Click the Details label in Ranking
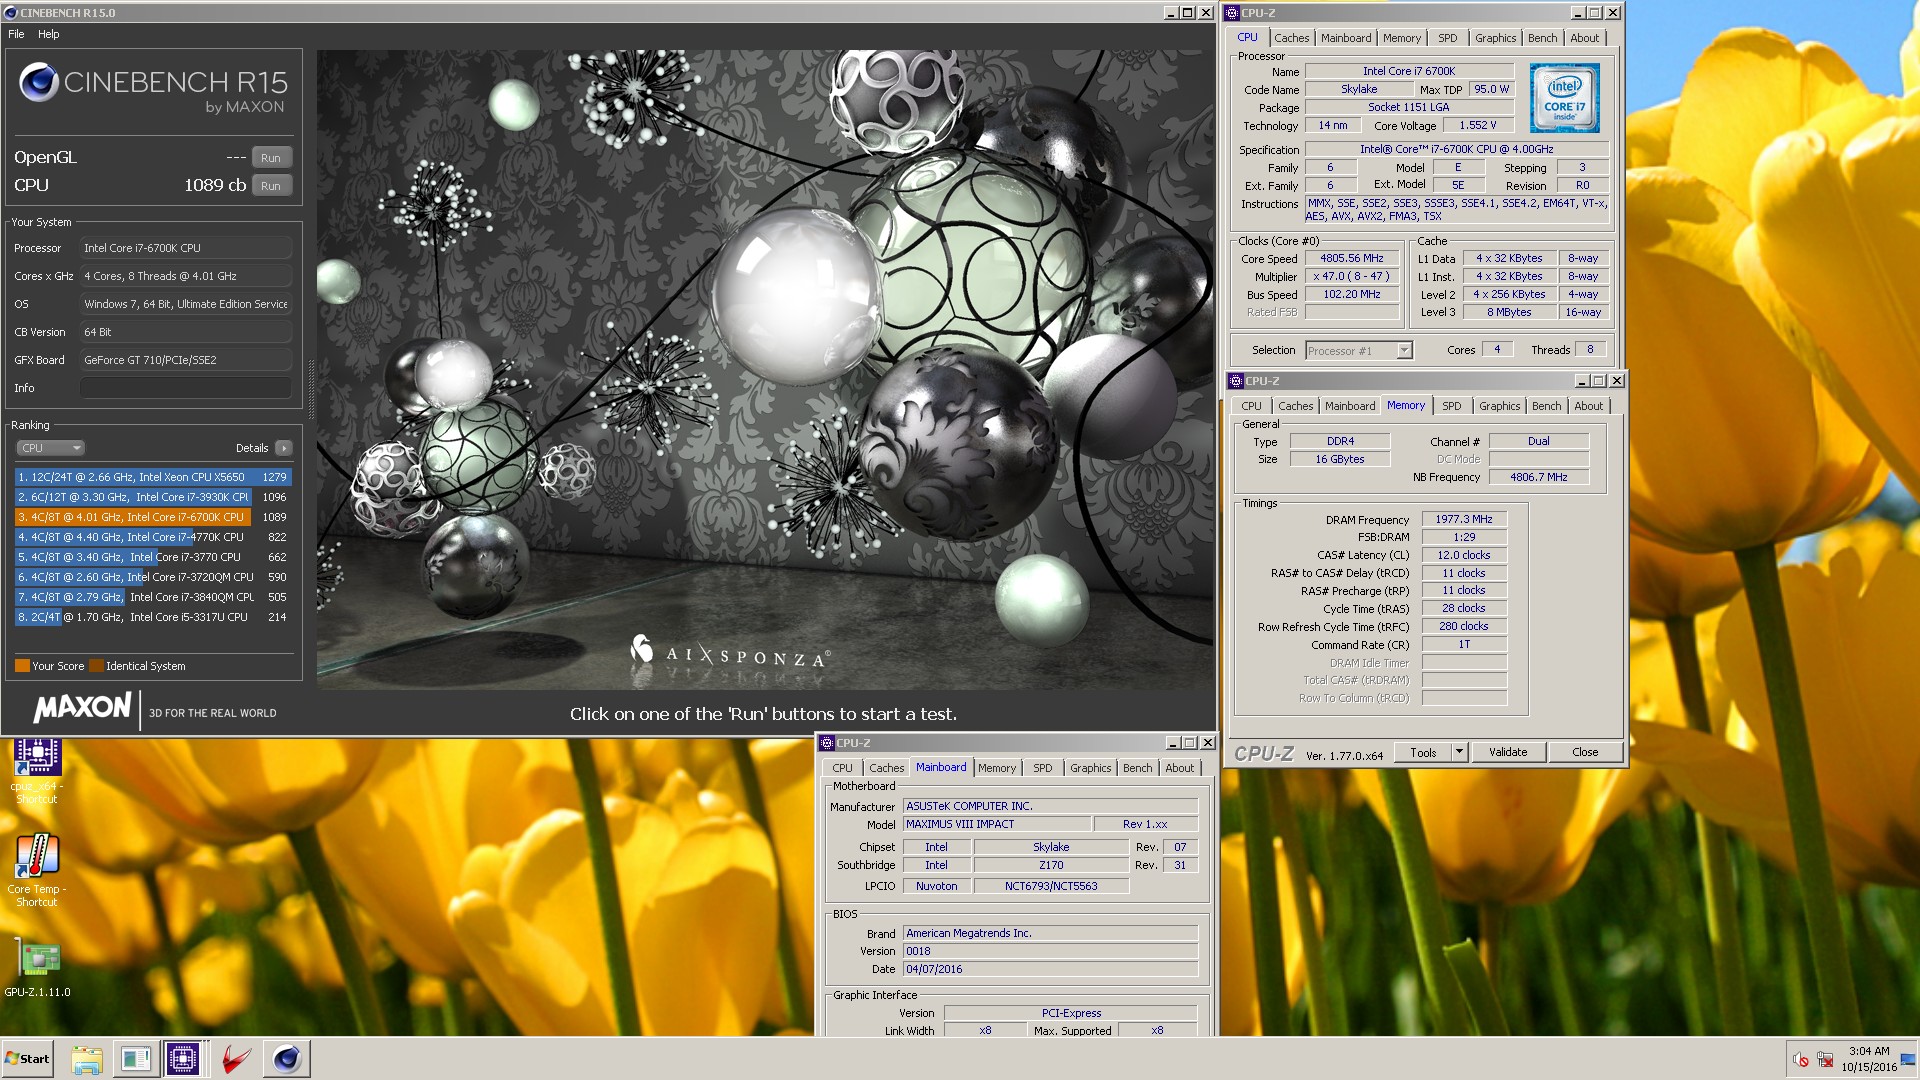1920x1080 pixels. pyautogui.click(x=252, y=448)
